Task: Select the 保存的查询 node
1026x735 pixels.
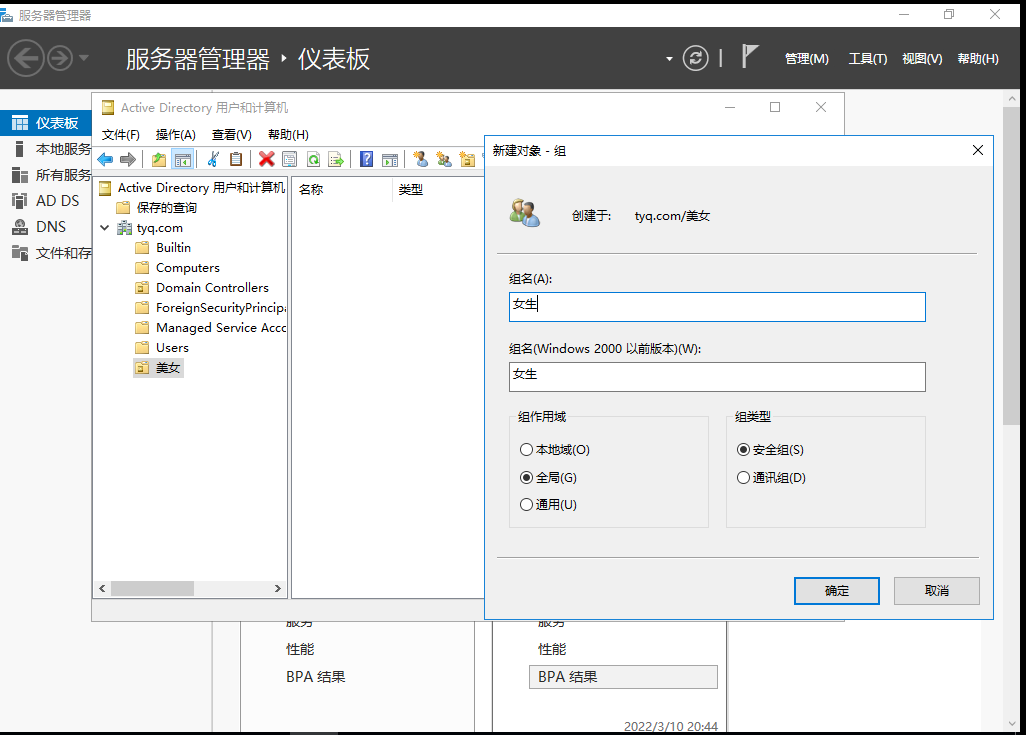Action: (156, 208)
